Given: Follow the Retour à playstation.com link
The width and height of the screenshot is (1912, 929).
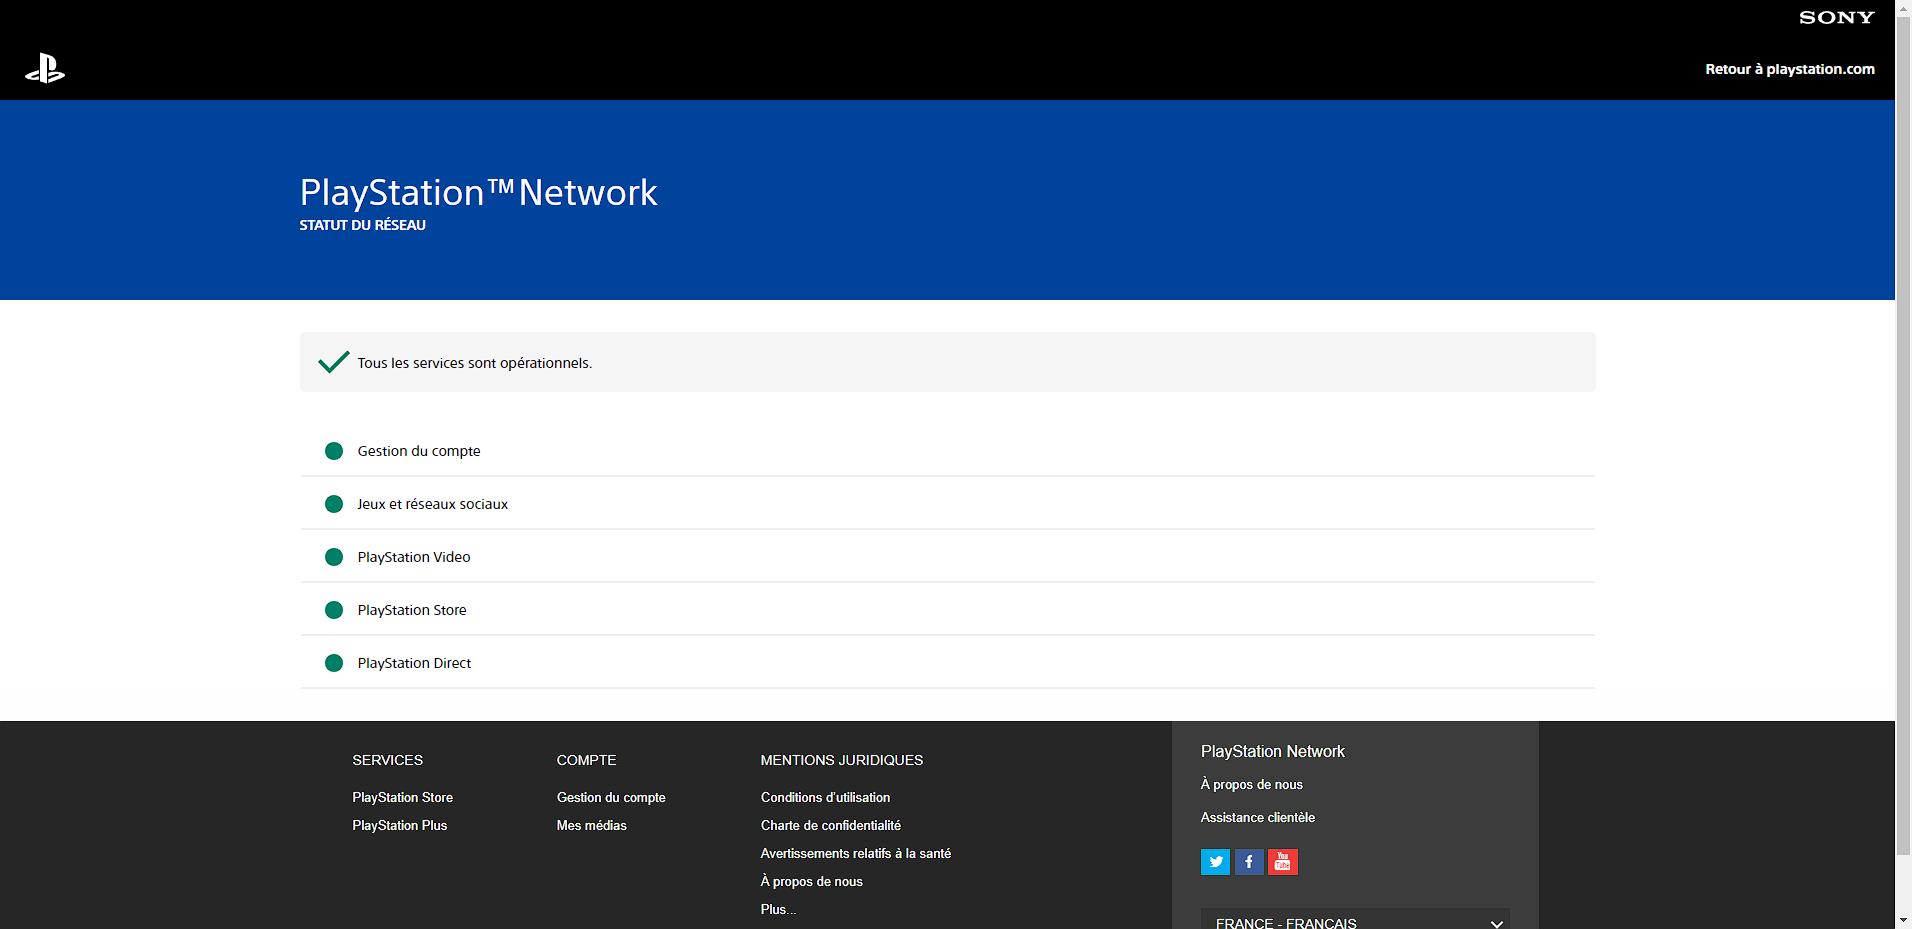Looking at the screenshot, I should (x=1789, y=69).
